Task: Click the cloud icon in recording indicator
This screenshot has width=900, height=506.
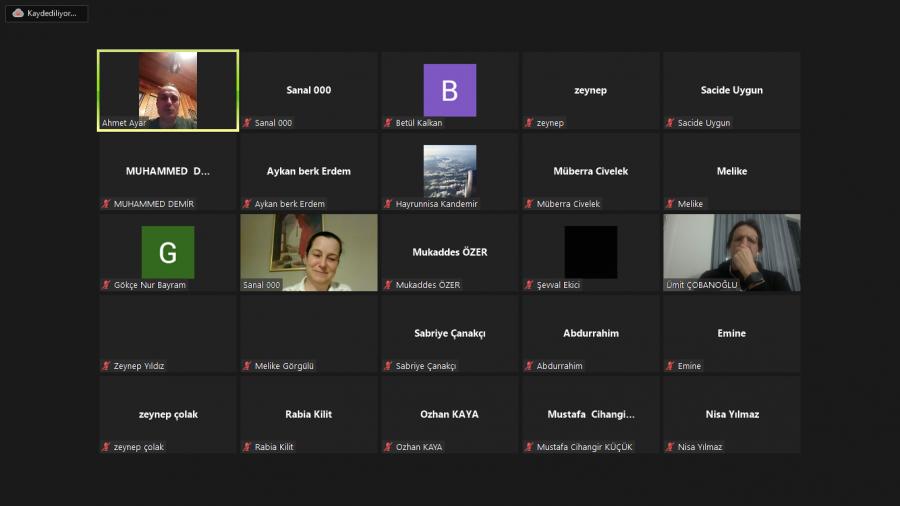Action: coord(18,14)
